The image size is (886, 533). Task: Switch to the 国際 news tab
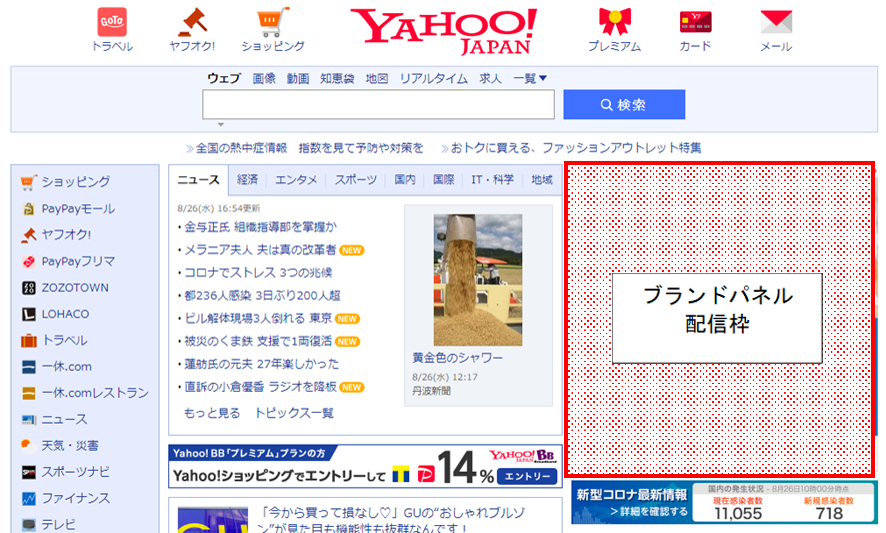(444, 180)
